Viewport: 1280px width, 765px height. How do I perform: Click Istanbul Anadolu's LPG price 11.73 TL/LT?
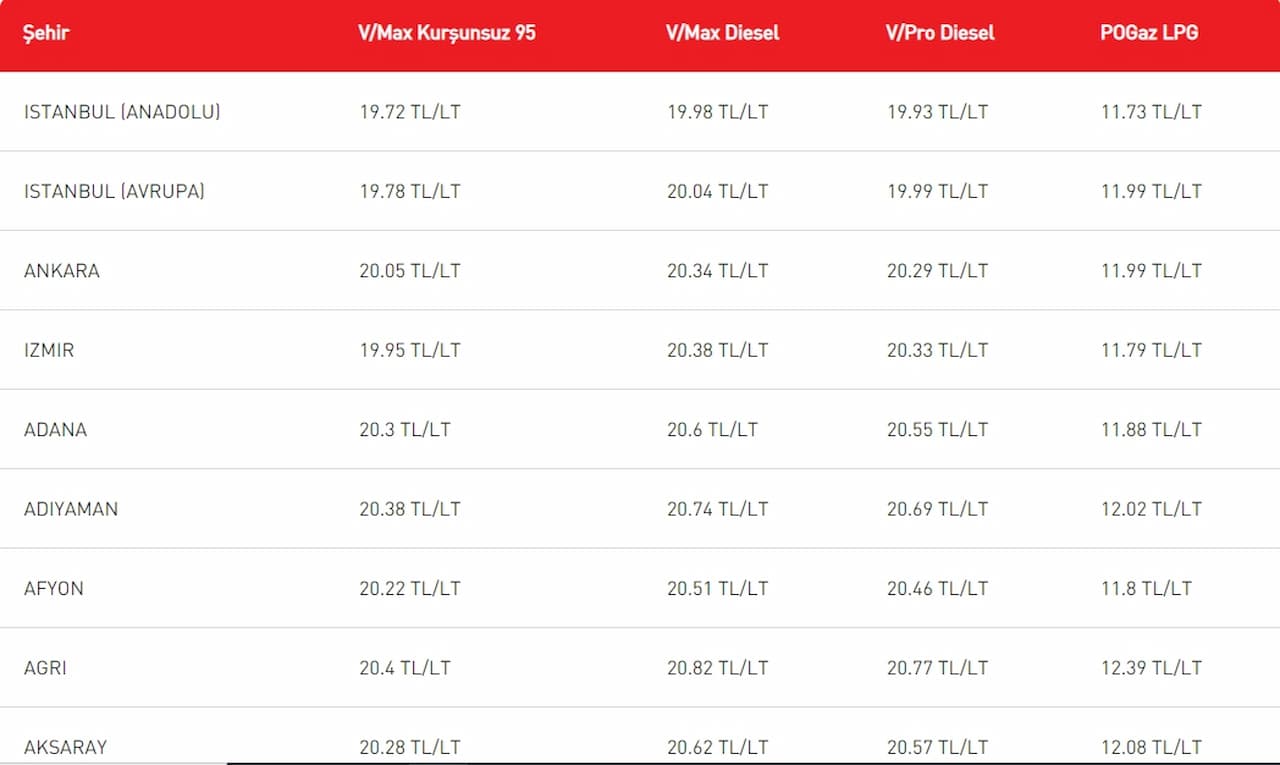coord(1151,112)
